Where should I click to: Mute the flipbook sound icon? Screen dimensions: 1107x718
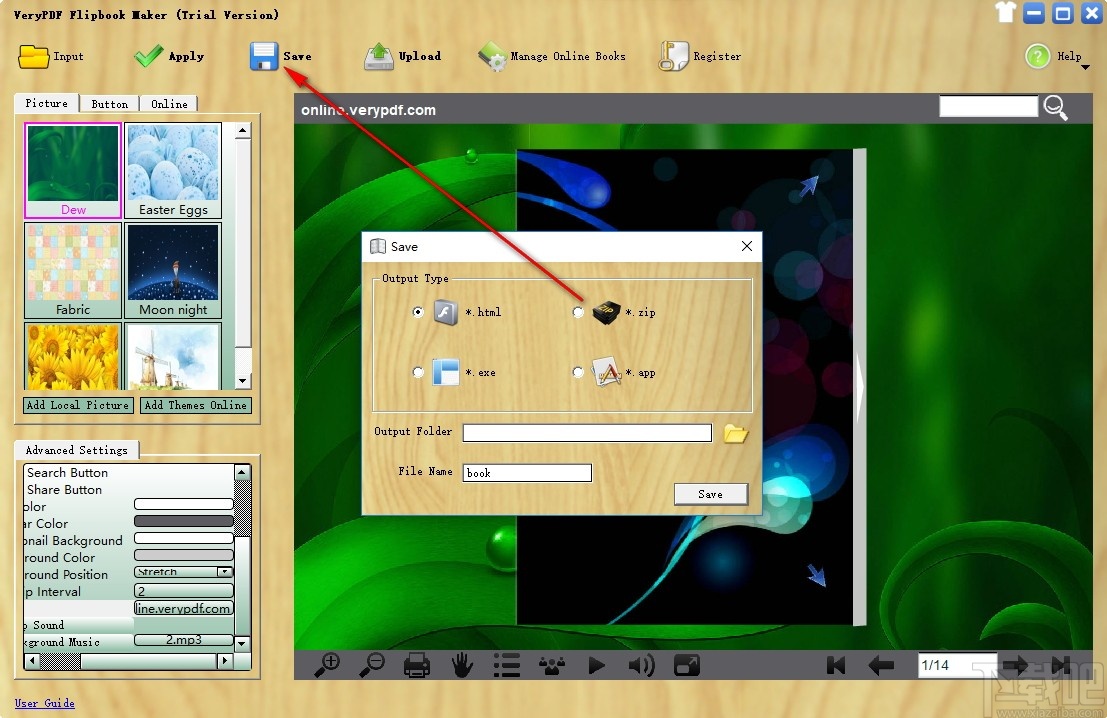click(x=641, y=664)
